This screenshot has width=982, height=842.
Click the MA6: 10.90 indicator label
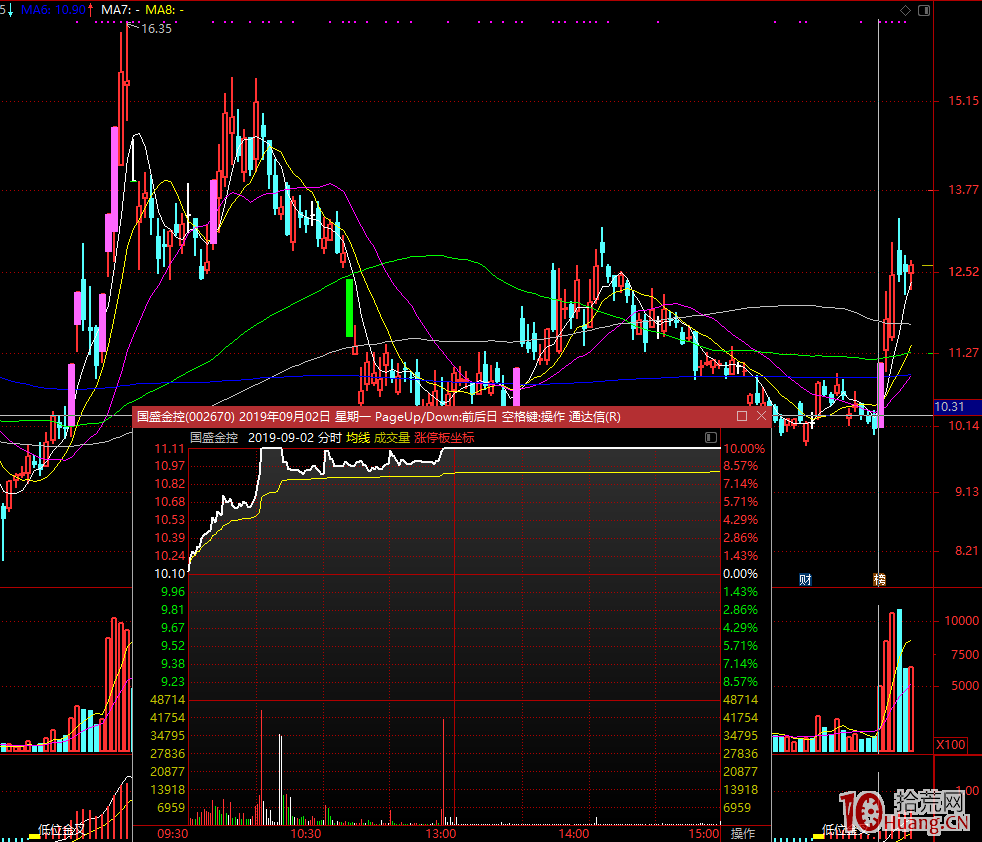tap(53, 10)
